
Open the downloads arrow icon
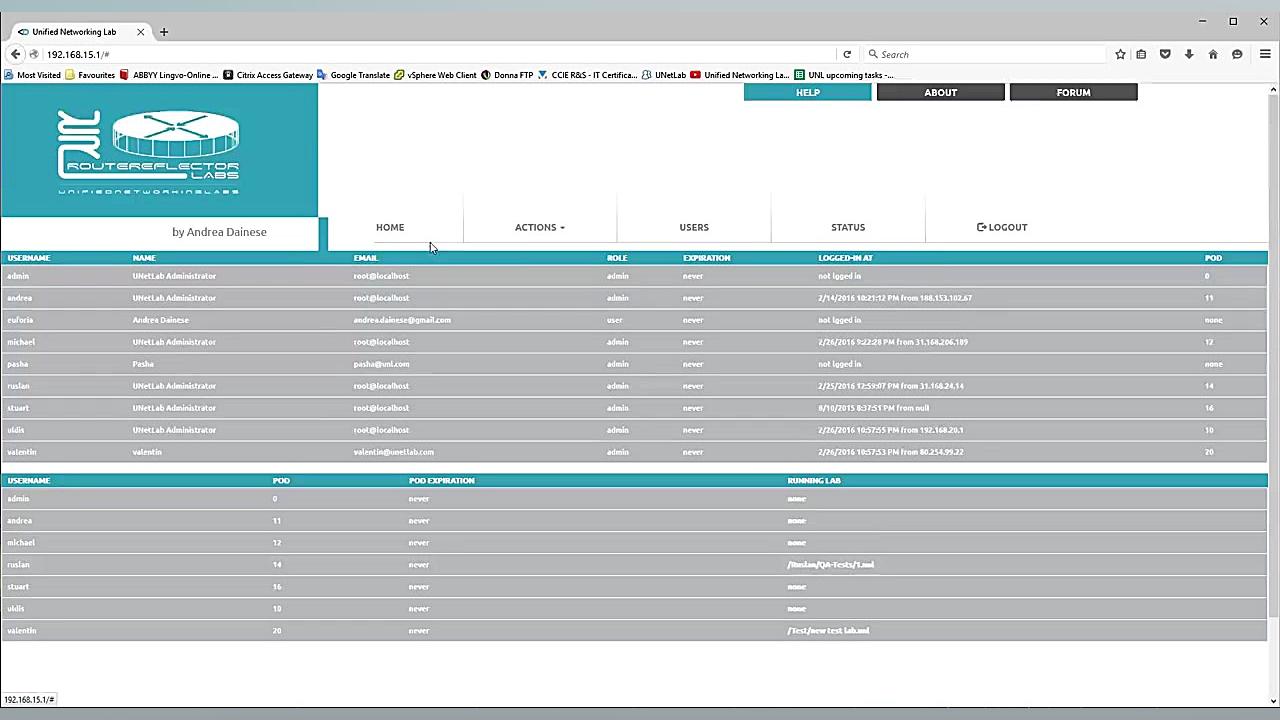point(1189,54)
